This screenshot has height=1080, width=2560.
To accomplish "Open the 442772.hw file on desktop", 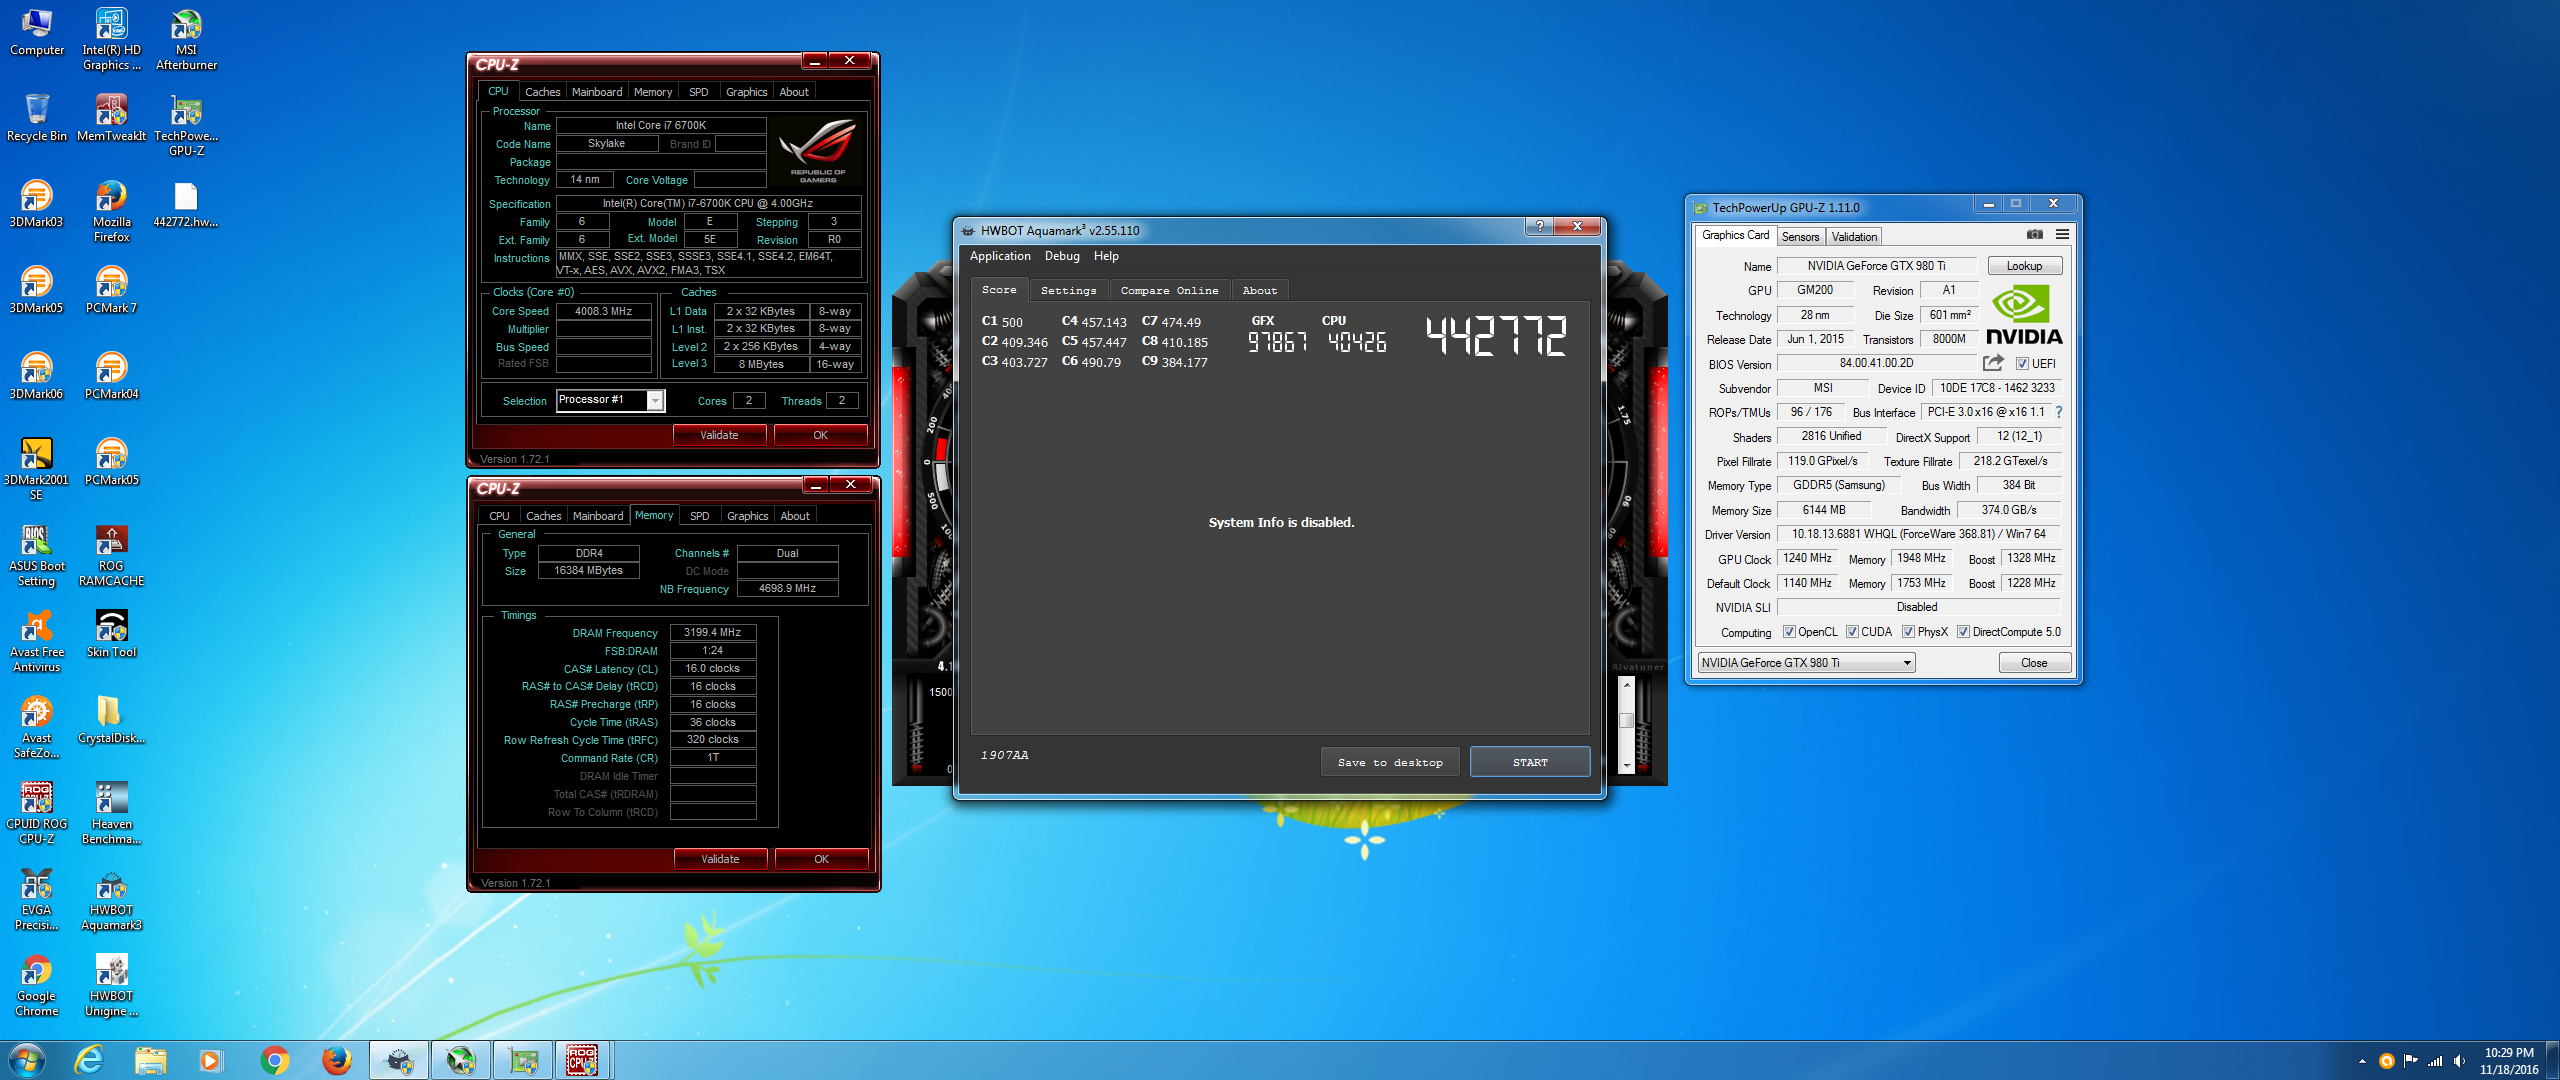I will tap(186, 204).
